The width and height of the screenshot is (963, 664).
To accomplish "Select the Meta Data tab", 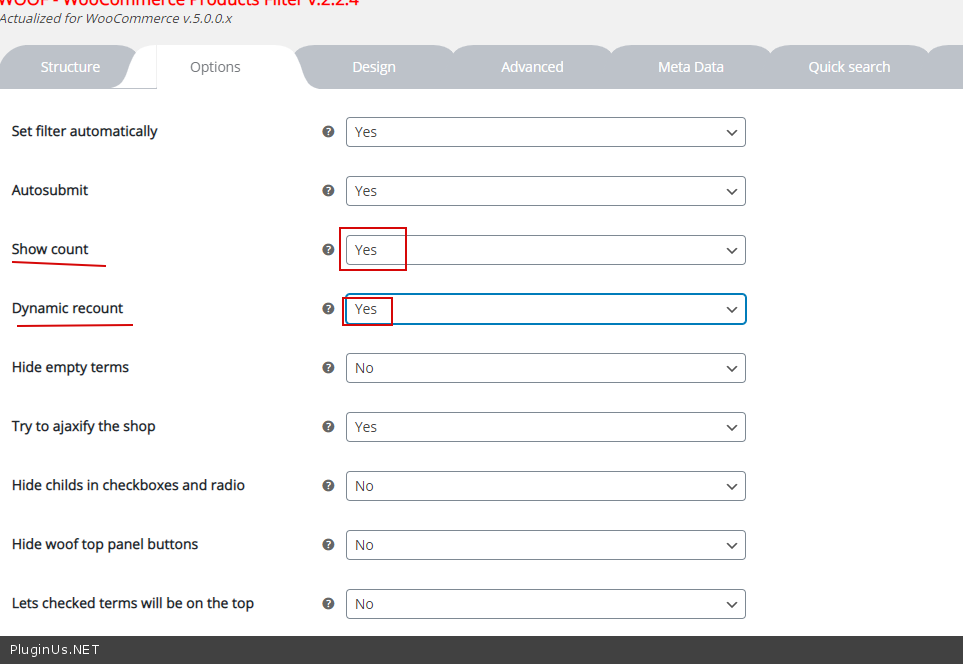I will pyautogui.click(x=690, y=67).
